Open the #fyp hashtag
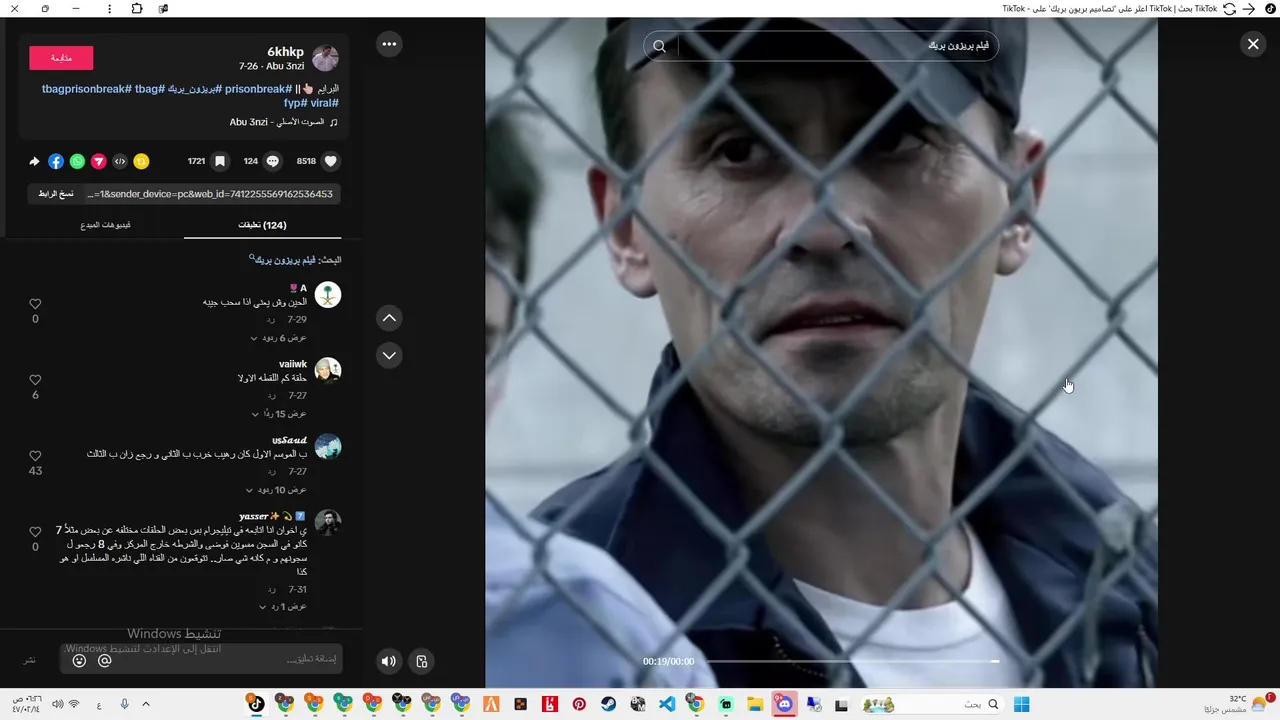This screenshot has width=1280, height=720. [x=295, y=103]
